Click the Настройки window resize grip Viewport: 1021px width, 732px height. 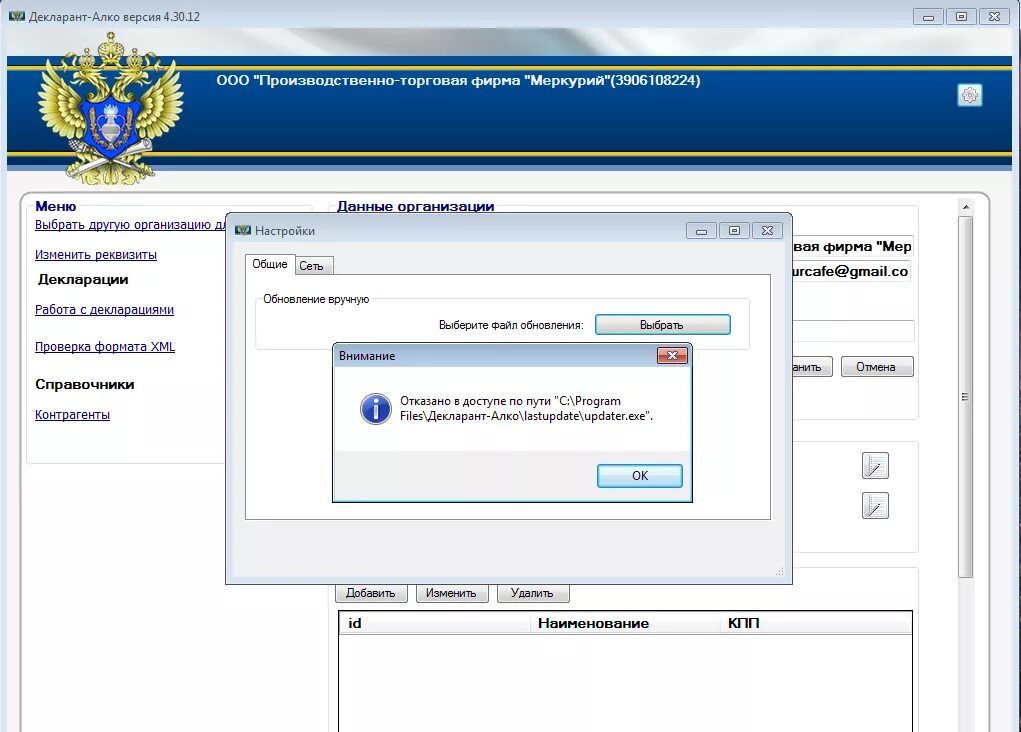[779, 571]
